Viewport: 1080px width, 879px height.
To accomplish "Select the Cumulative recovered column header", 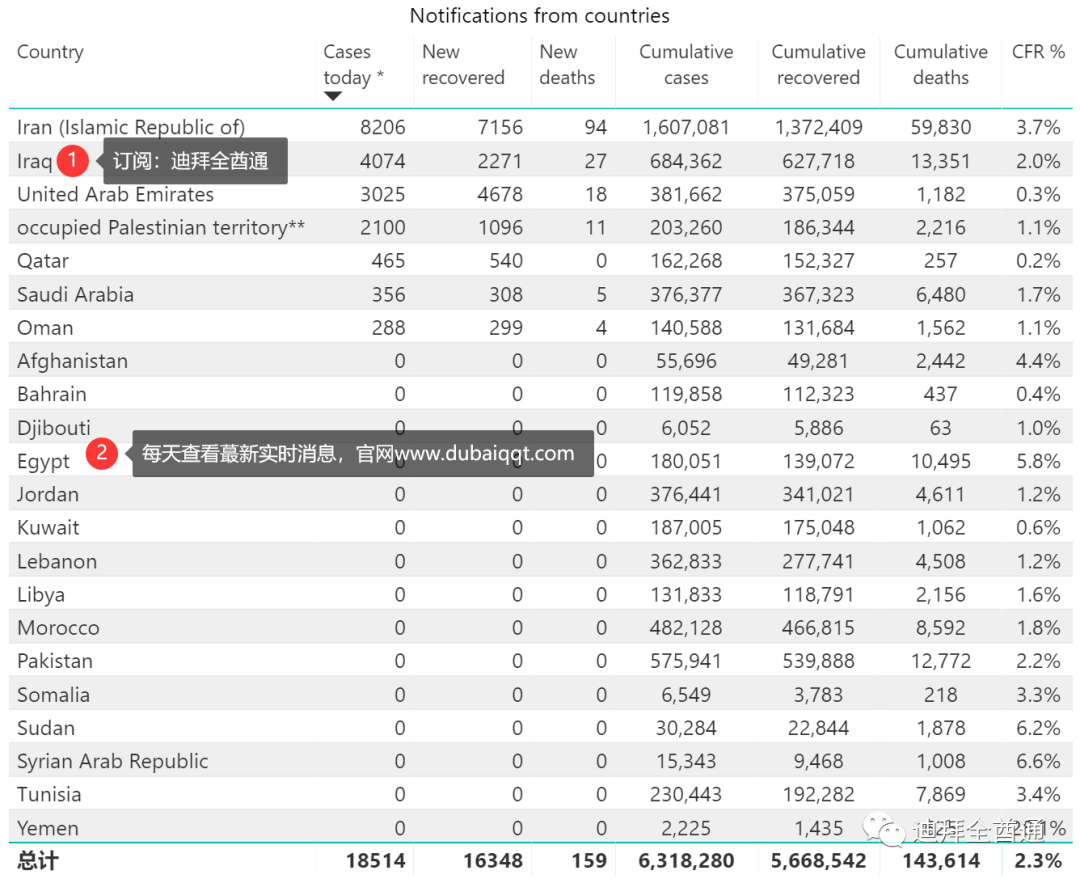I will tap(818, 65).
